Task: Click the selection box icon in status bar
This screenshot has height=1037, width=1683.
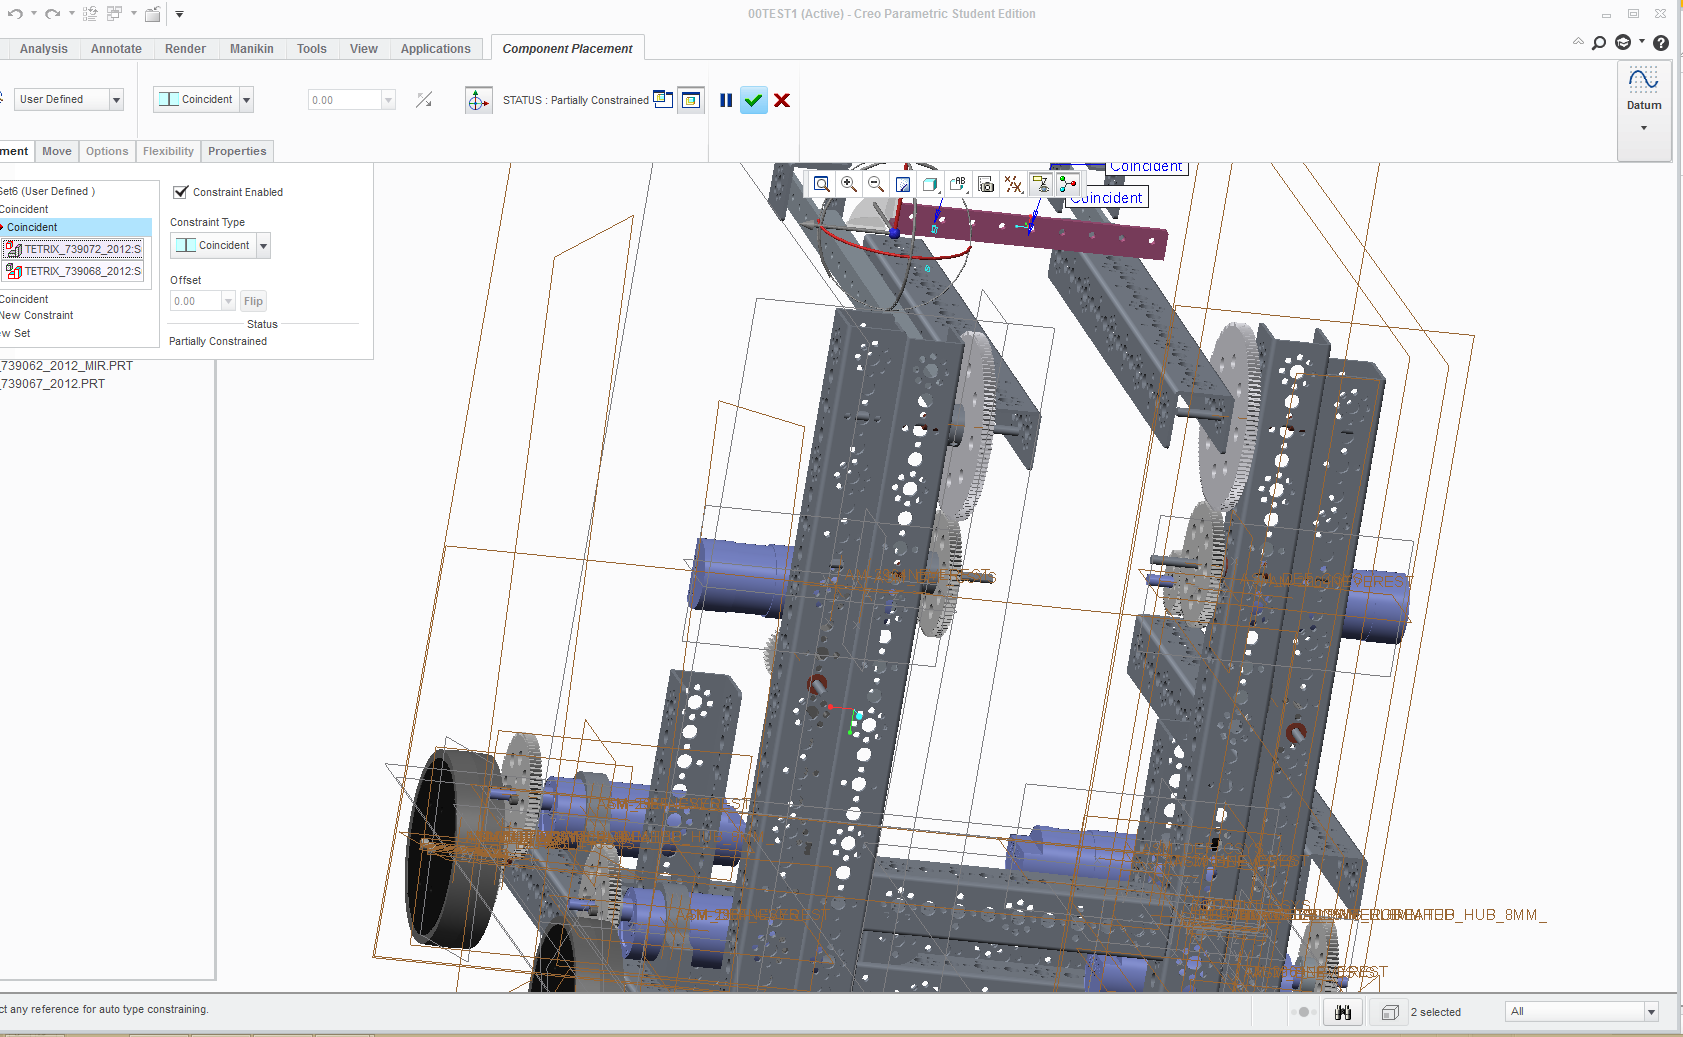Action: (1389, 1012)
